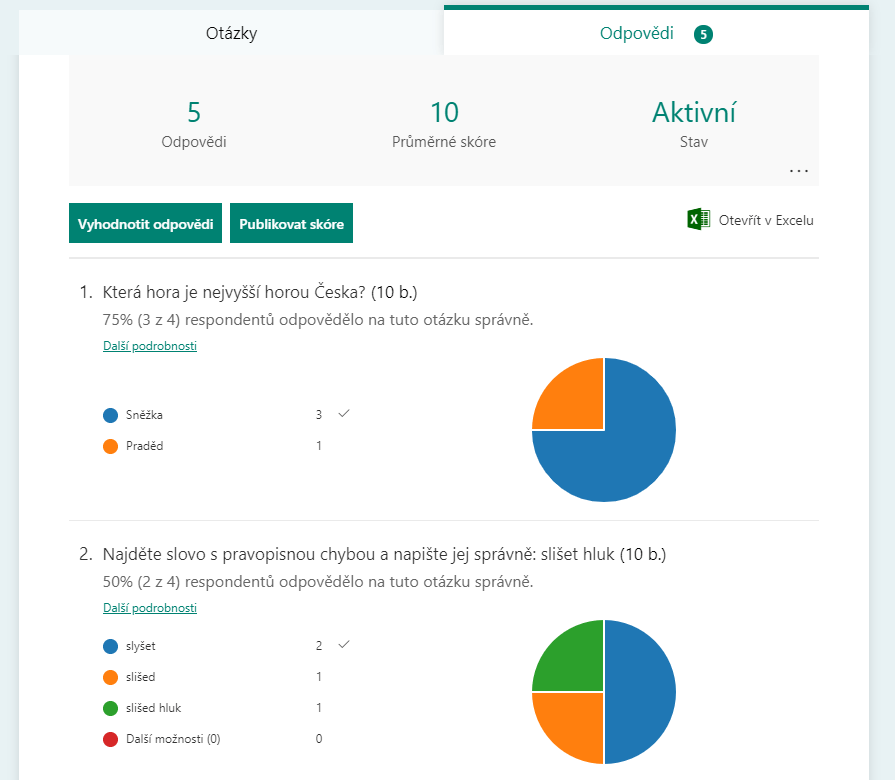This screenshot has width=895, height=780.
Task: Click the question 1 pie chart
Action: [604, 430]
